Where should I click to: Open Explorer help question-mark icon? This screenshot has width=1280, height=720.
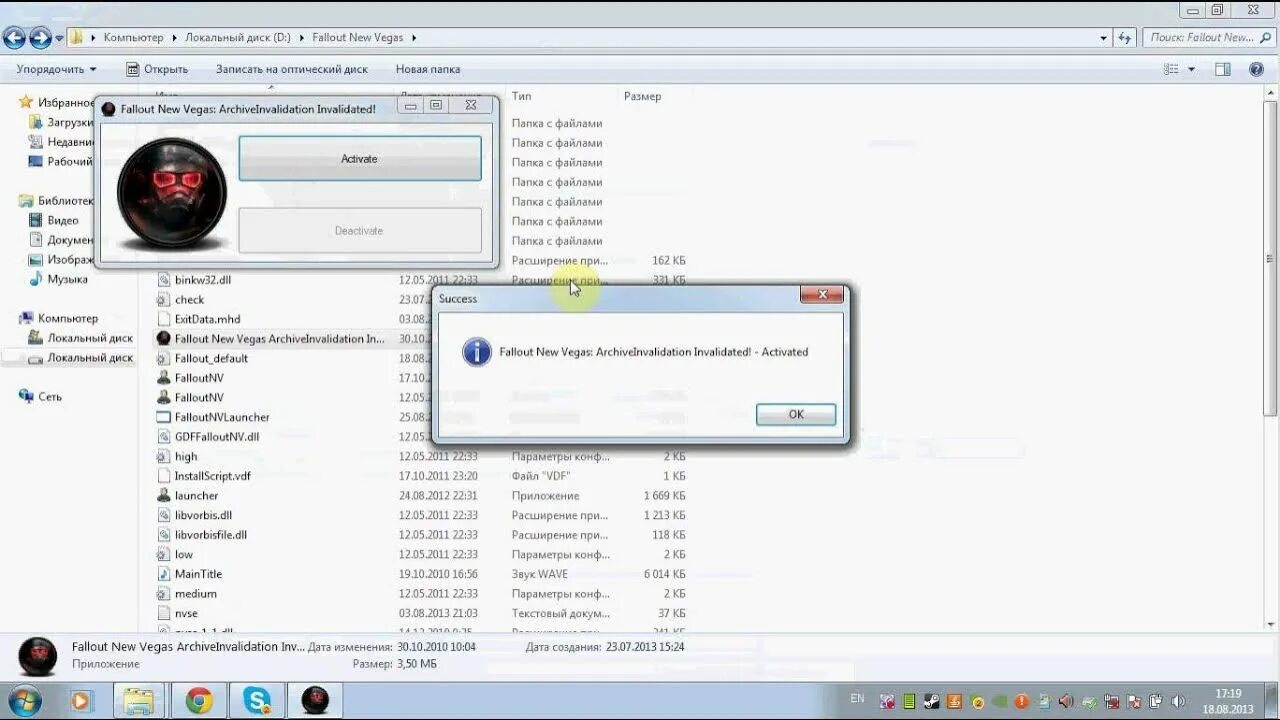(1257, 69)
